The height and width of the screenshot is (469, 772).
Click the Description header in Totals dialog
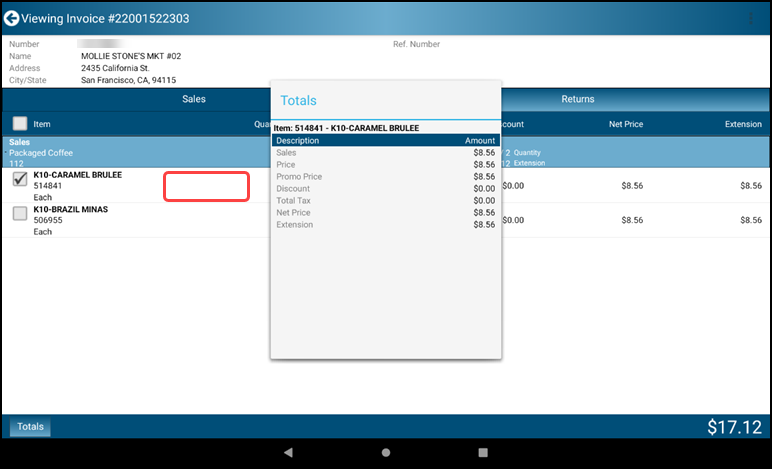coord(297,141)
